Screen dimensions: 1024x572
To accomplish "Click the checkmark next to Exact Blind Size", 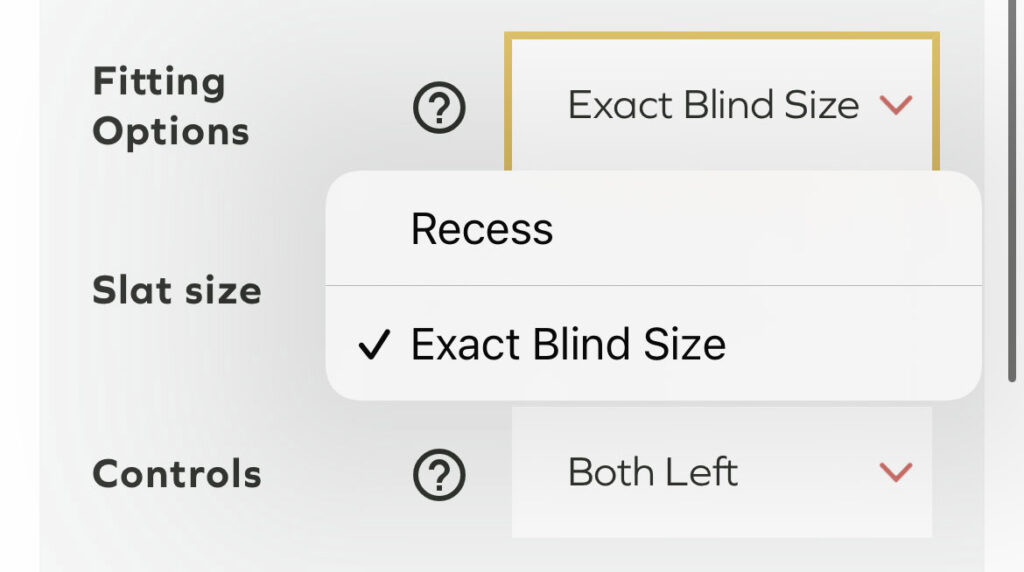I will (x=373, y=346).
